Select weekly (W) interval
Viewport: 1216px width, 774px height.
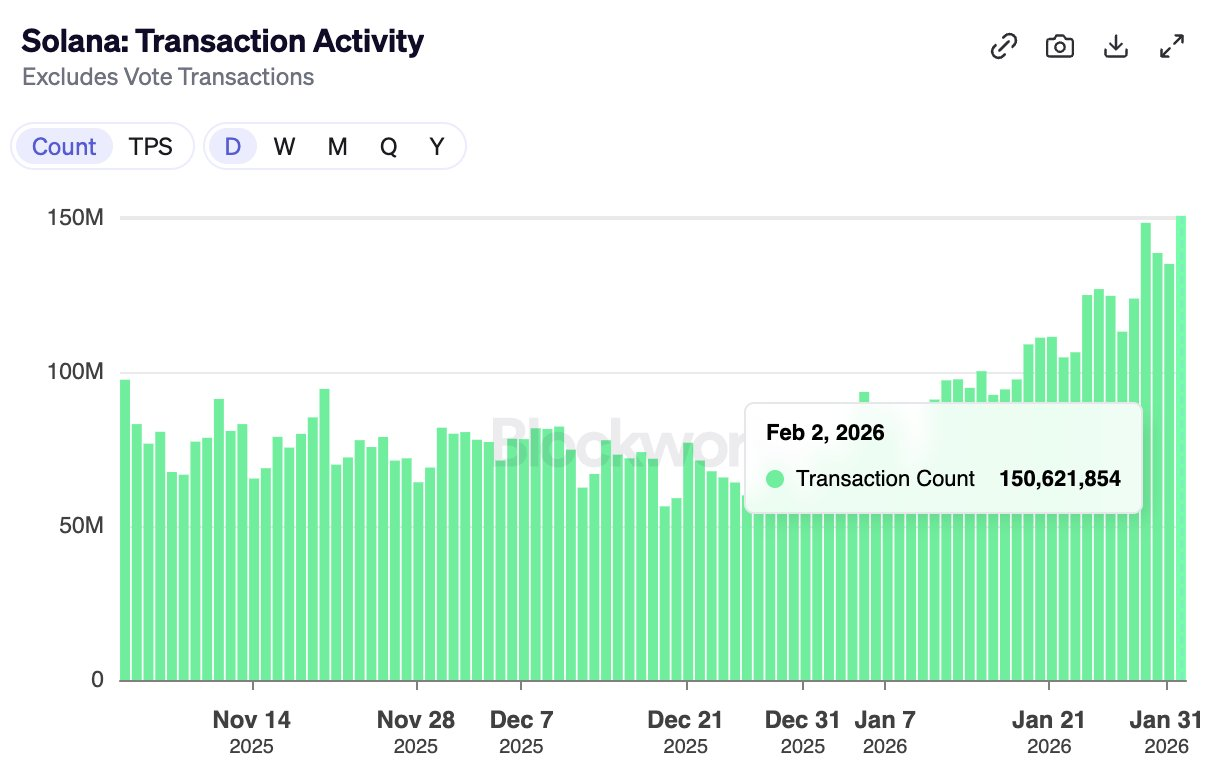coord(284,147)
